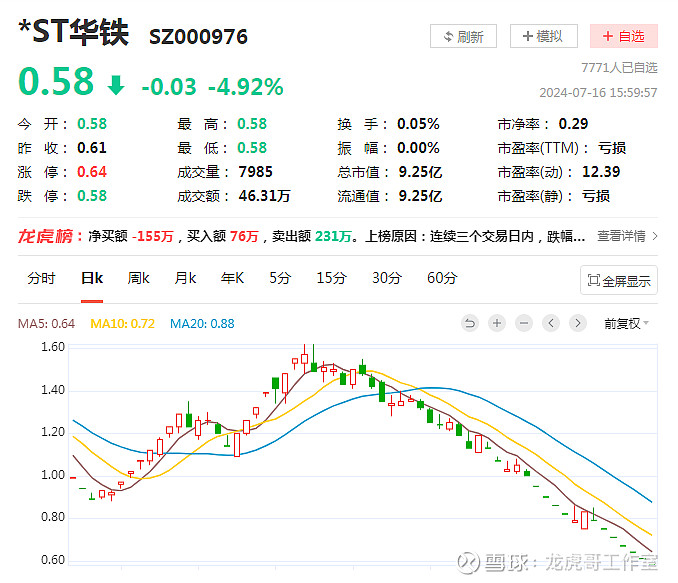Click the 刷新 refresh button
This screenshot has height=583, width=678.
pyautogui.click(x=463, y=36)
